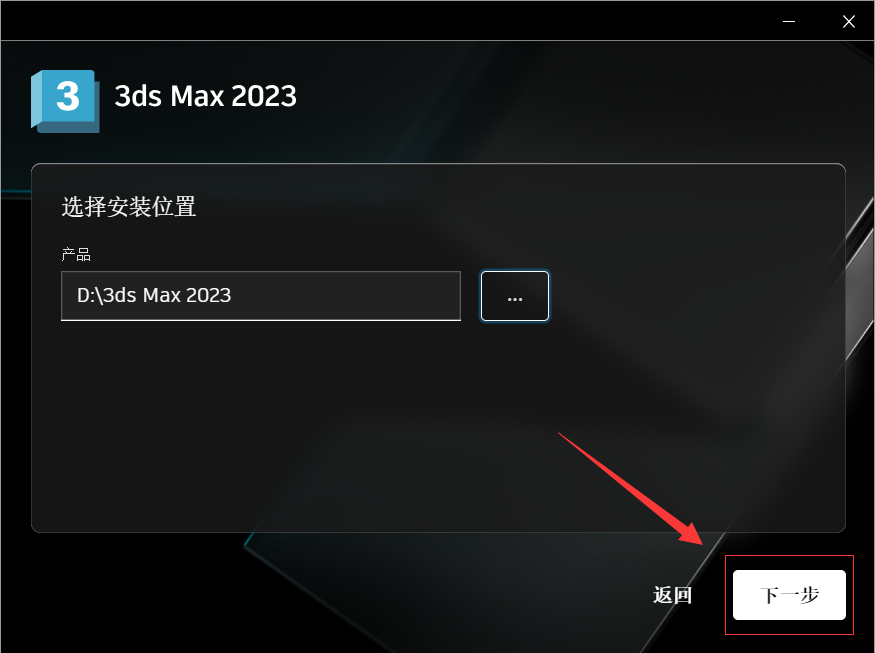Viewport: 875px width, 653px height.
Task: Click the 3ds Max cube logo icon
Action: click(65, 101)
